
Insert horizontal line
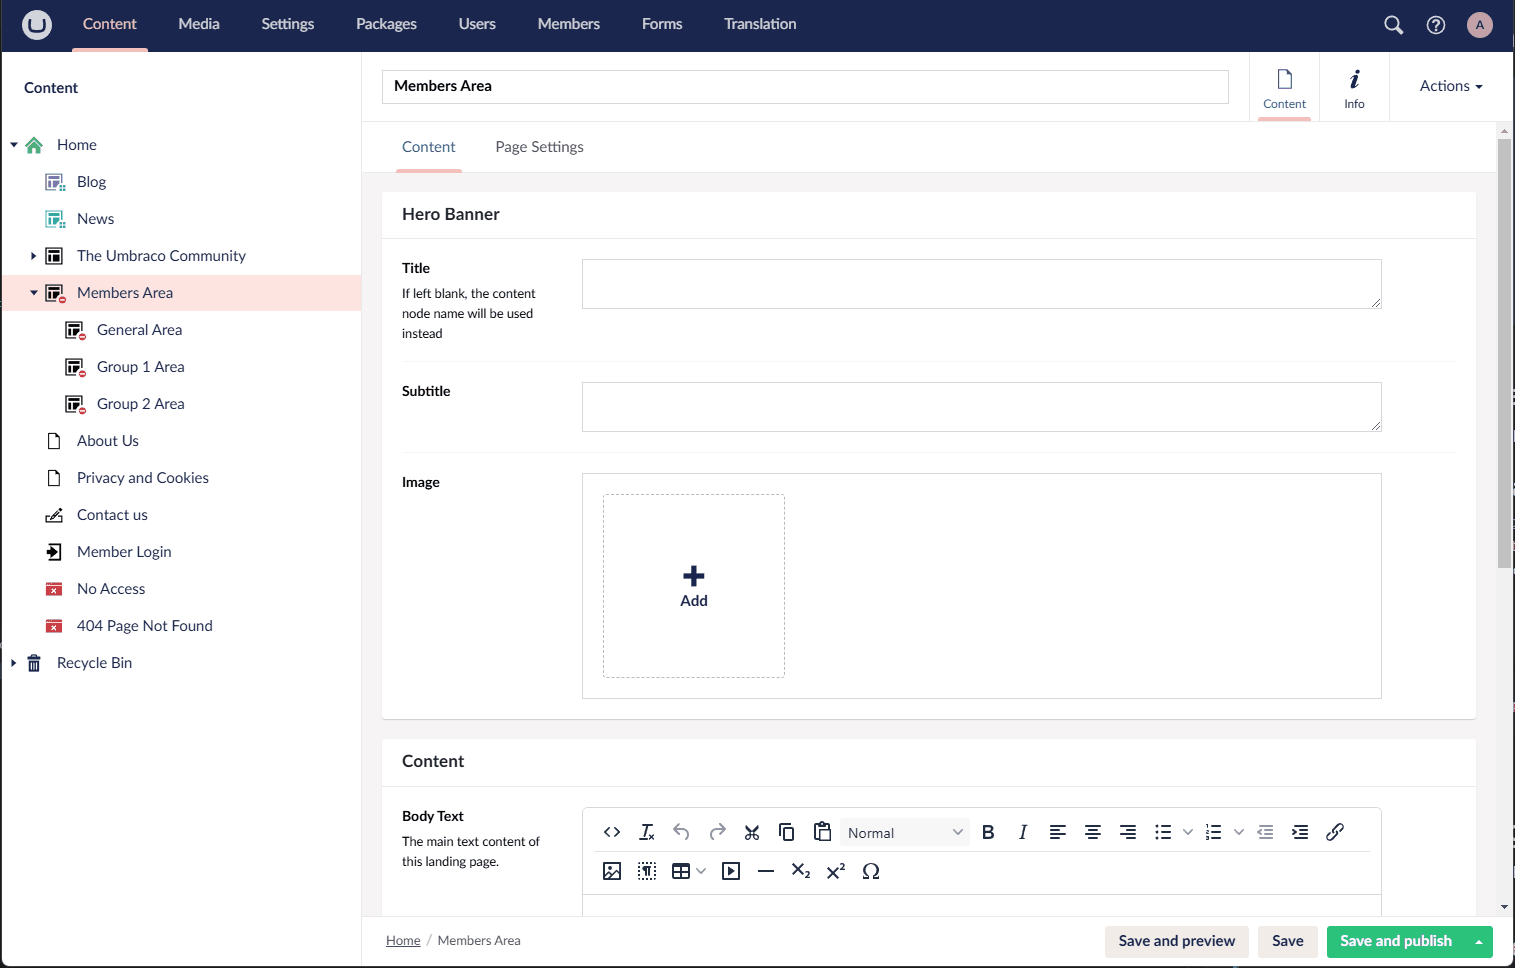pos(766,871)
